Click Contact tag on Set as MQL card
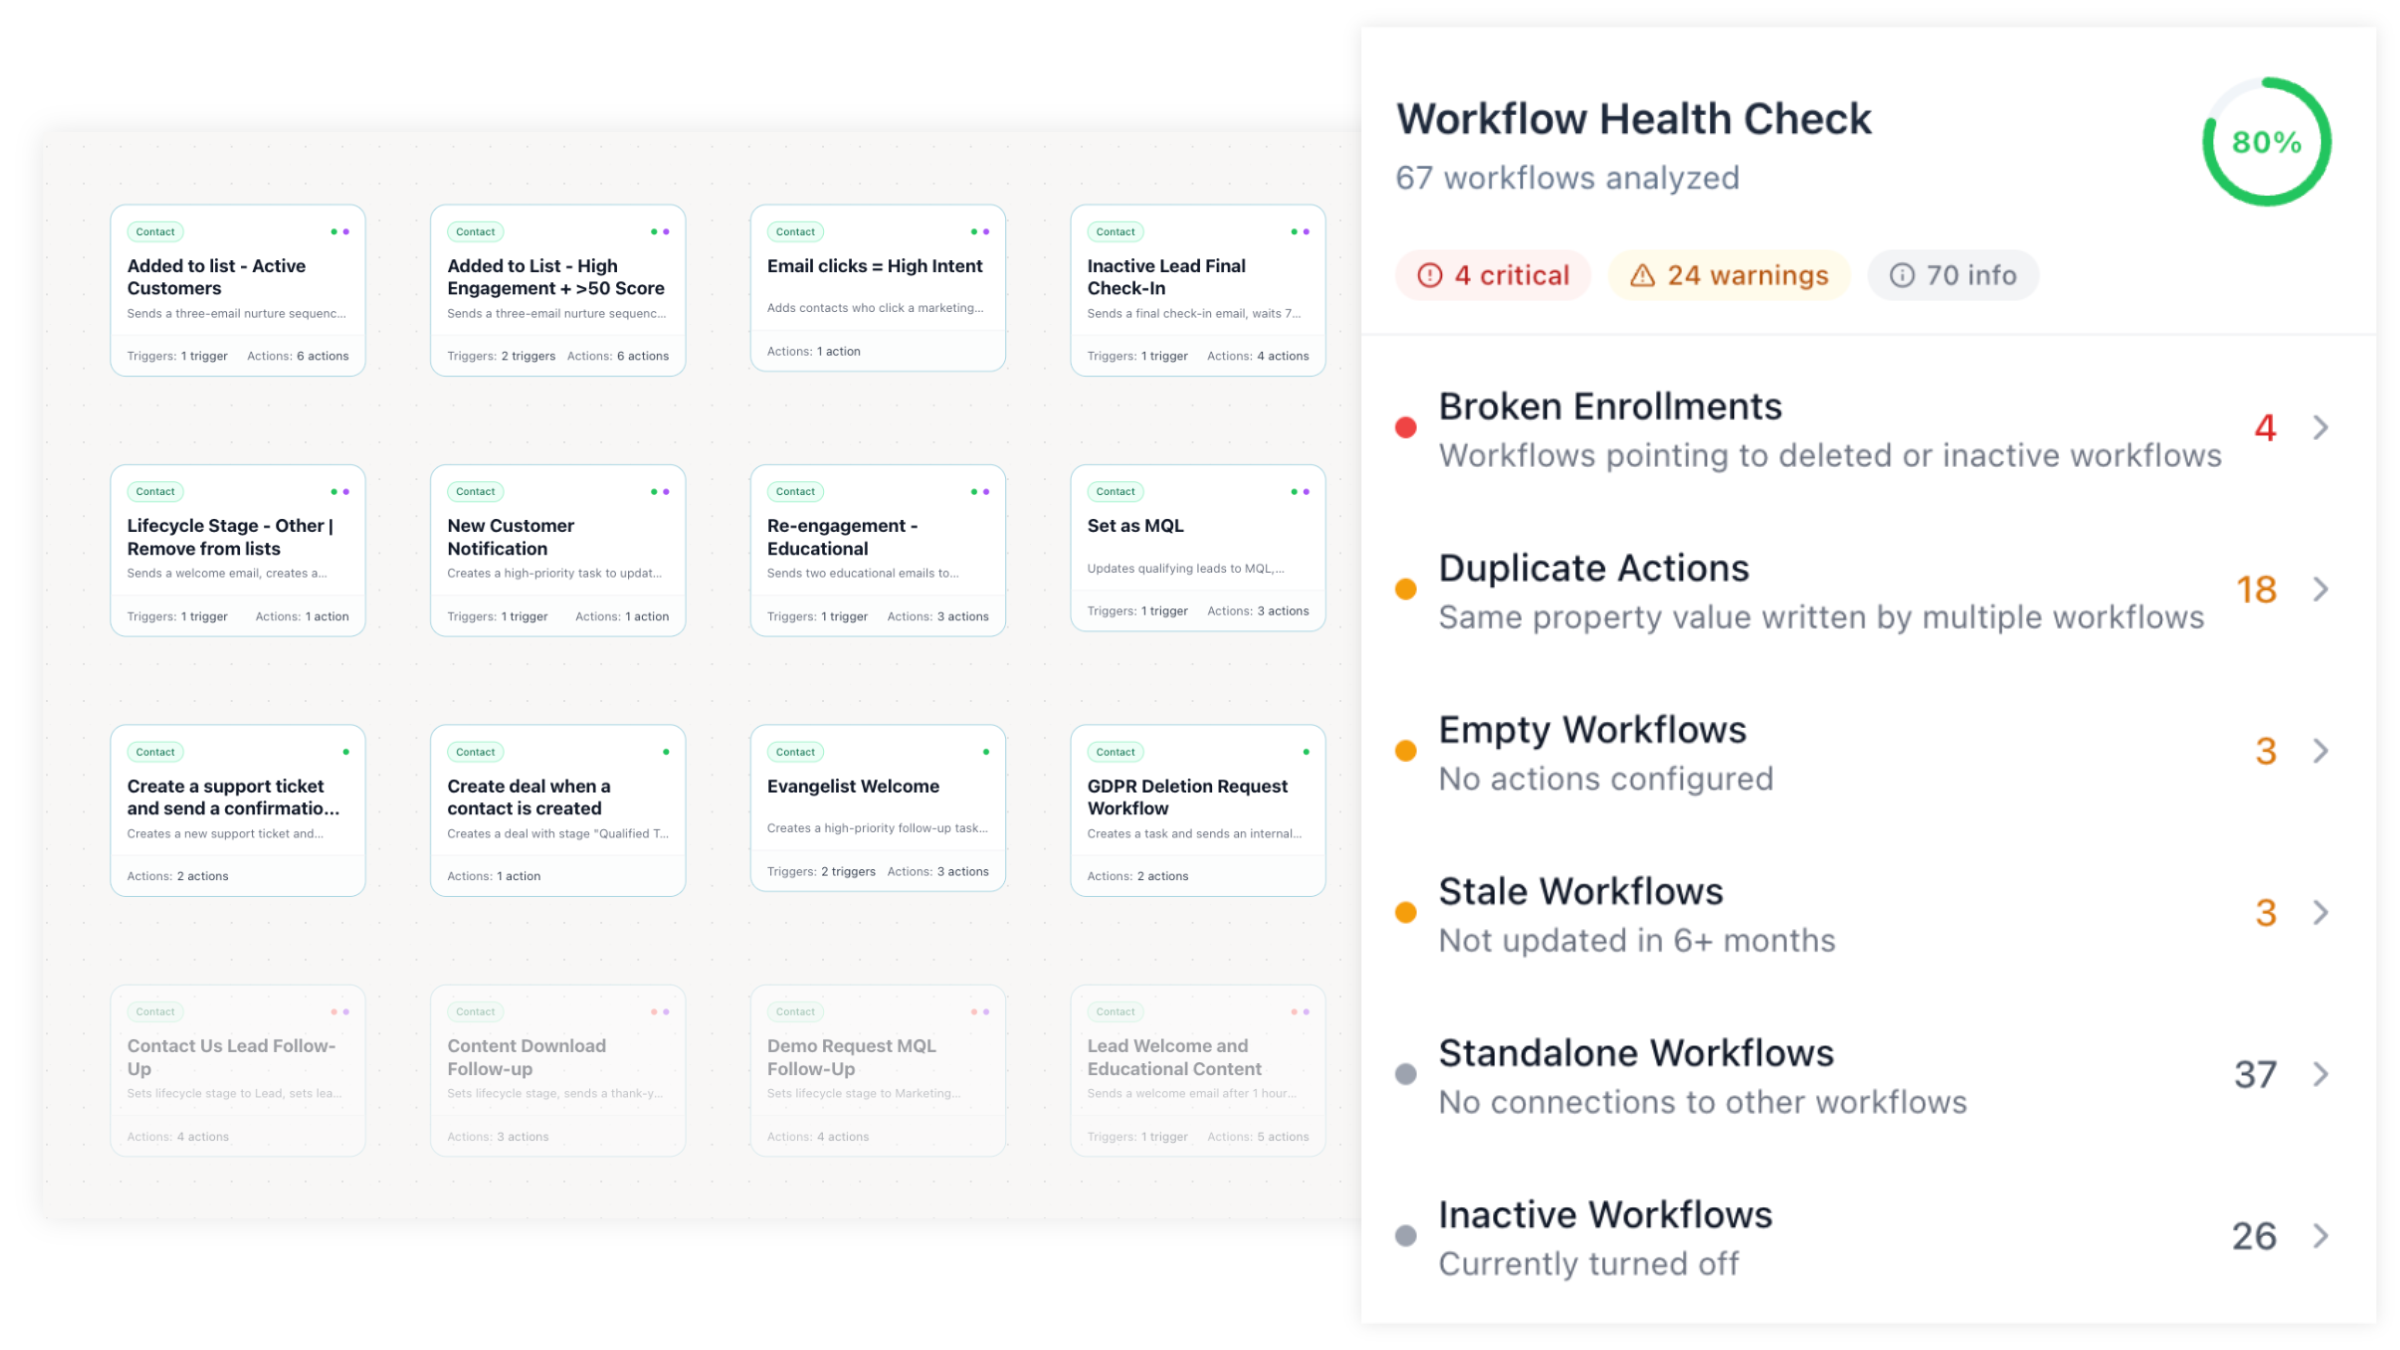Screen dimensions: 2400x1350 1115,491
